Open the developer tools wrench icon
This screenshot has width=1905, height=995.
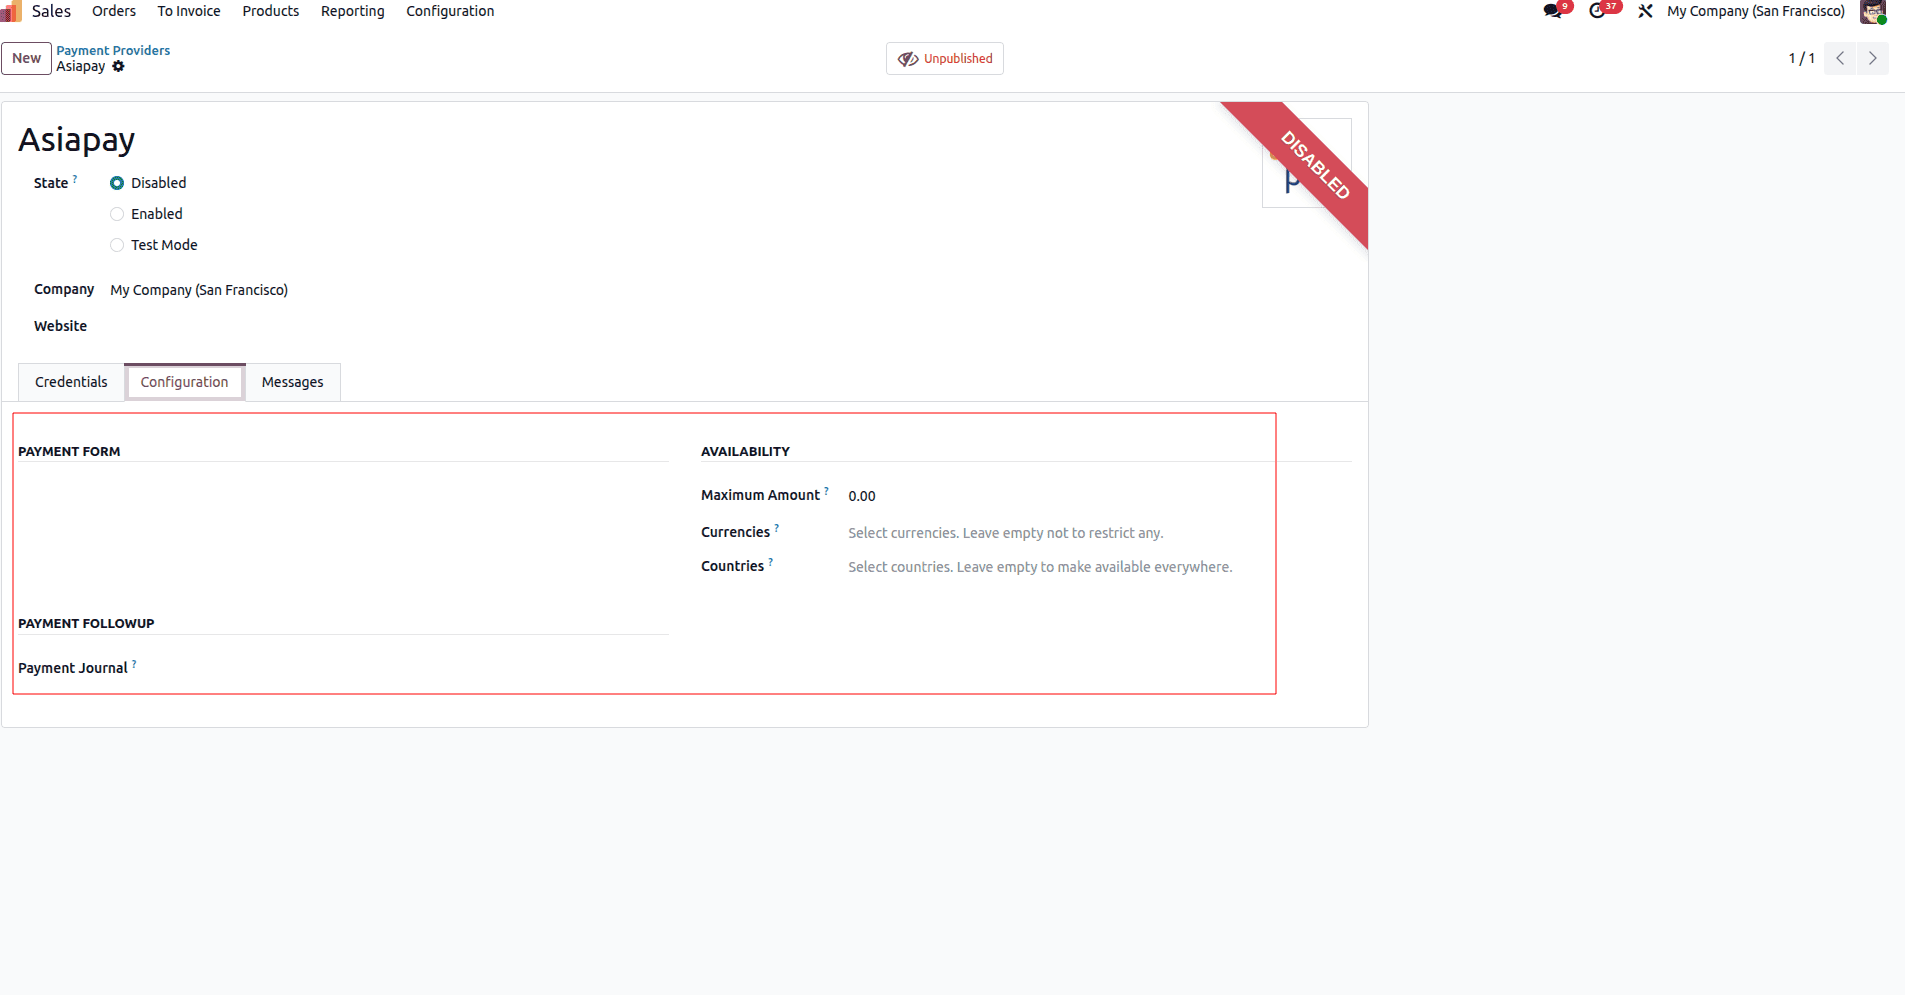pos(1645,11)
